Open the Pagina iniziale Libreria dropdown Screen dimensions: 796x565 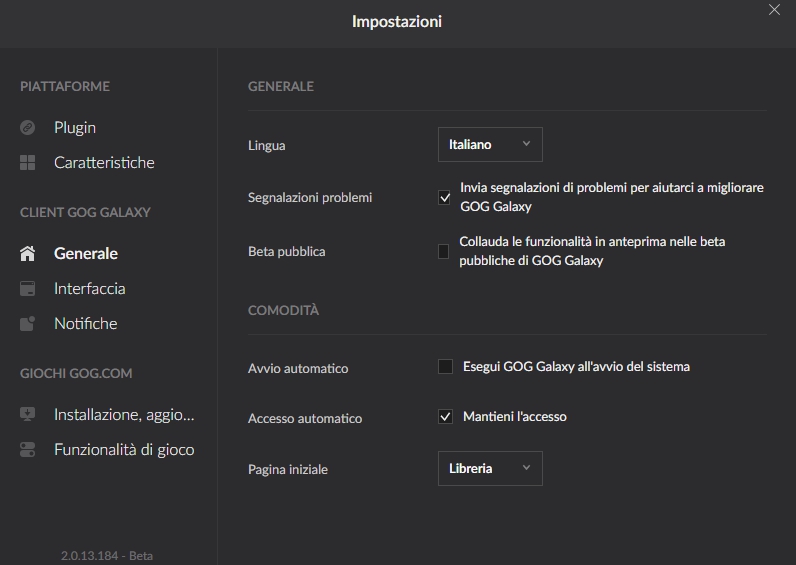[x=490, y=469]
